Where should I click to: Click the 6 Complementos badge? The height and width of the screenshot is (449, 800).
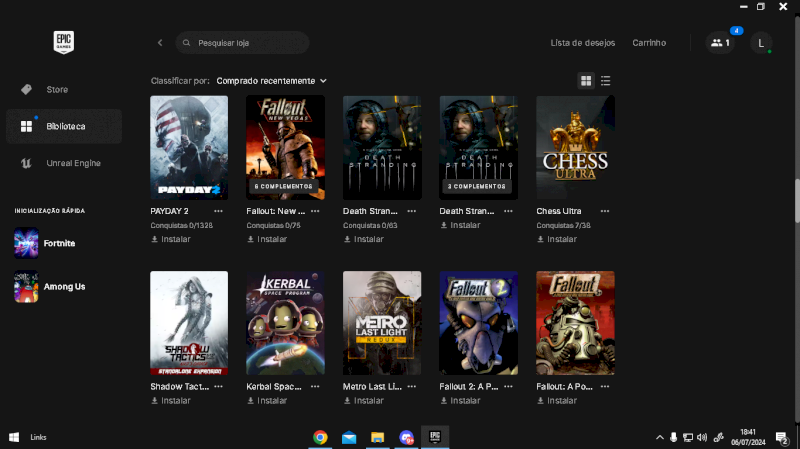coord(284,186)
